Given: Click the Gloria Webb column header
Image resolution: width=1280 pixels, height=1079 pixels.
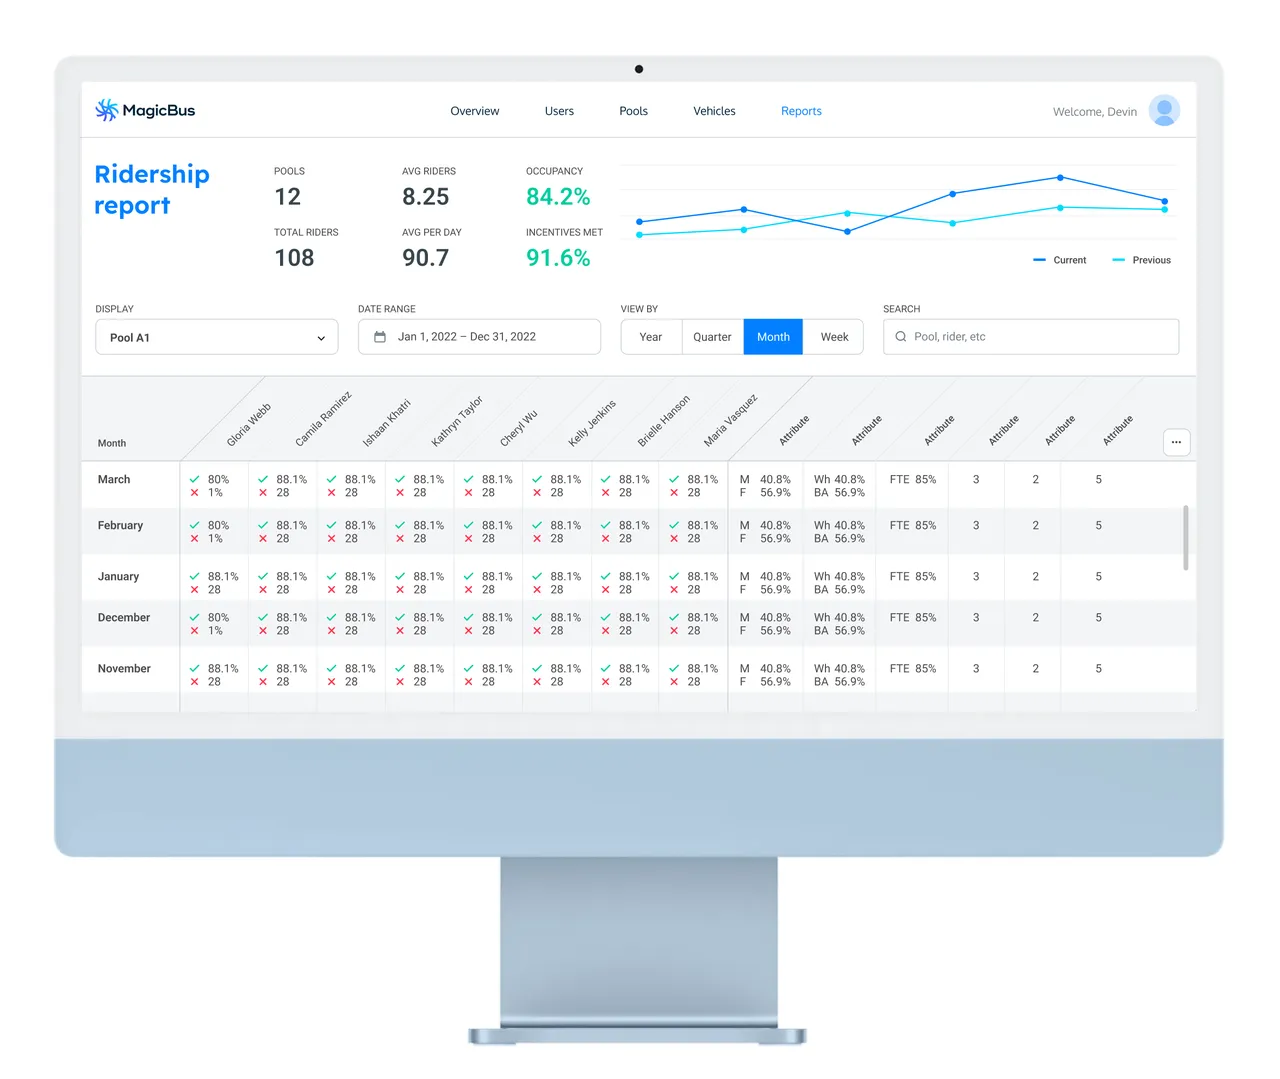Looking at the screenshot, I should (x=248, y=425).
